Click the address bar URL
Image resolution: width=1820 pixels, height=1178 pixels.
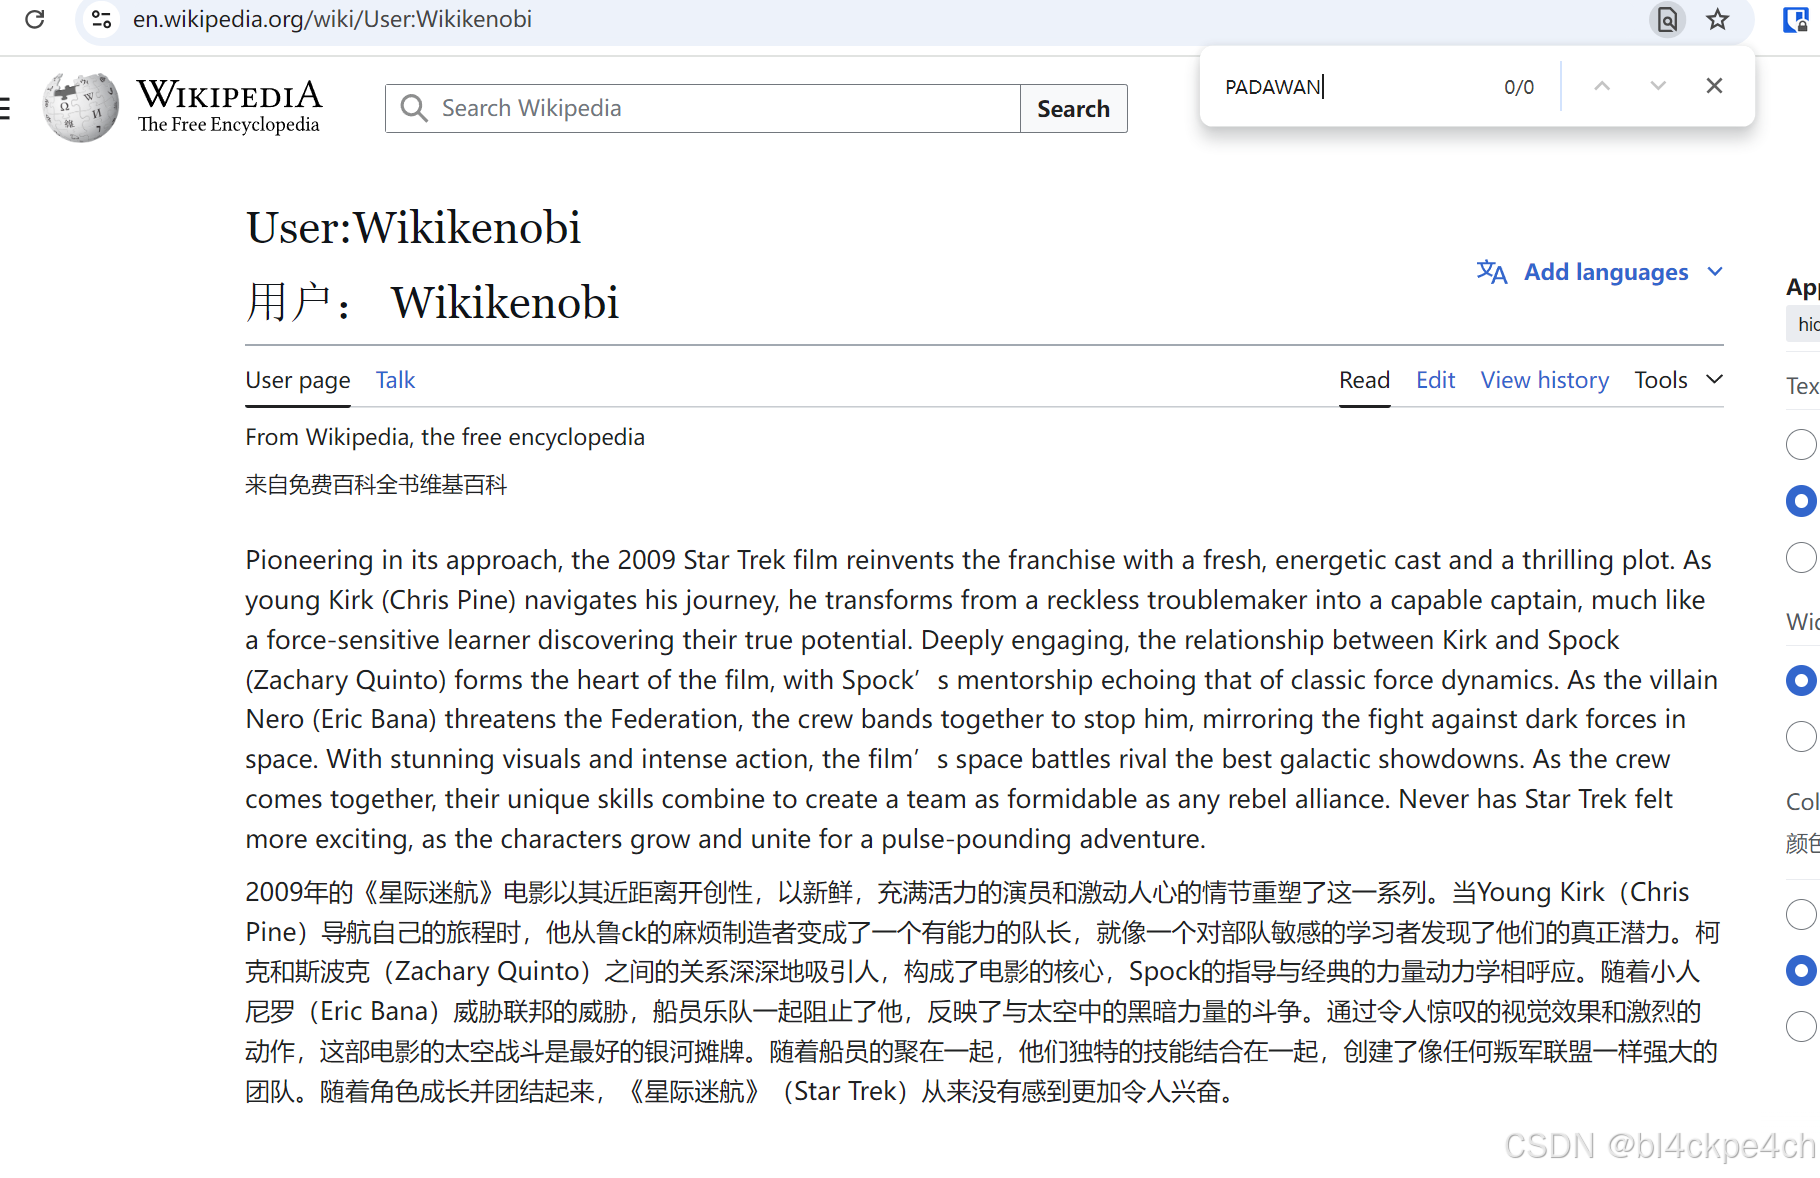point(332,19)
